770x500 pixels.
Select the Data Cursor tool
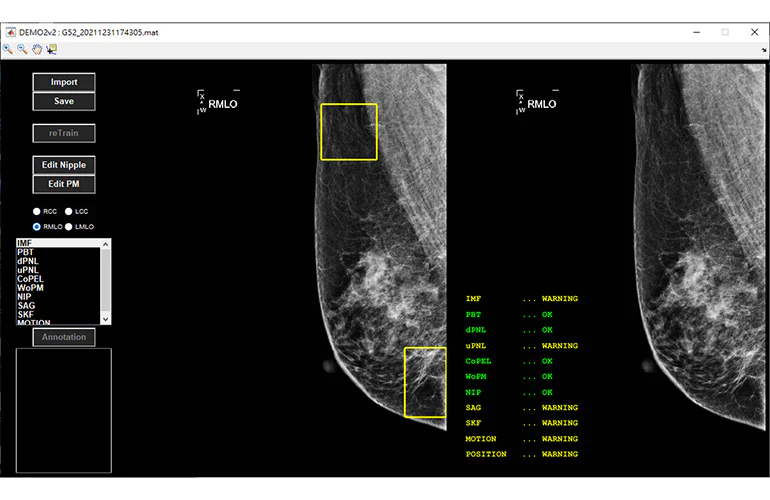tap(52, 49)
